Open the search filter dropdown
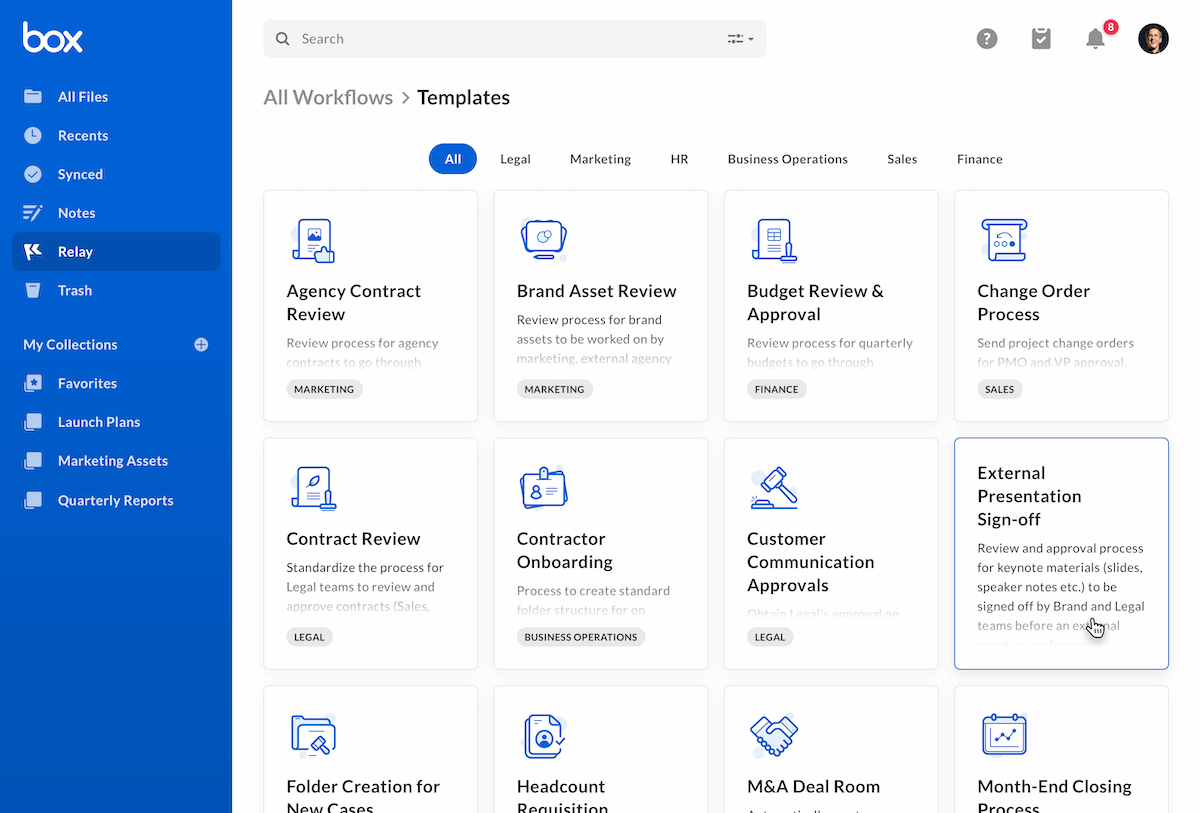Image resolution: width=1200 pixels, height=813 pixels. click(x=739, y=38)
